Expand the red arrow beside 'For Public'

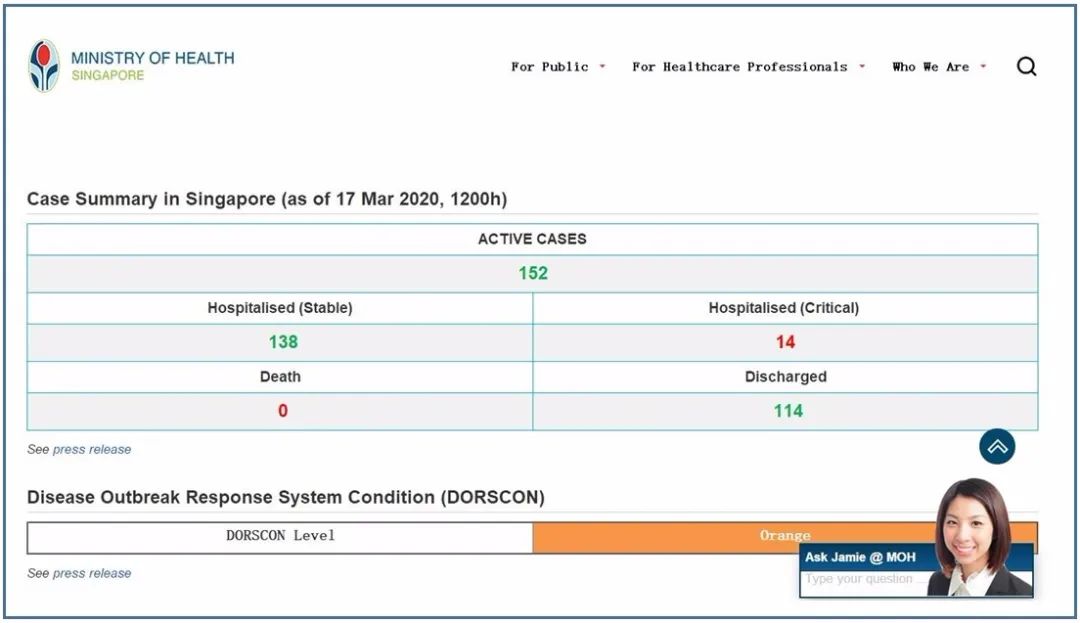click(x=602, y=67)
